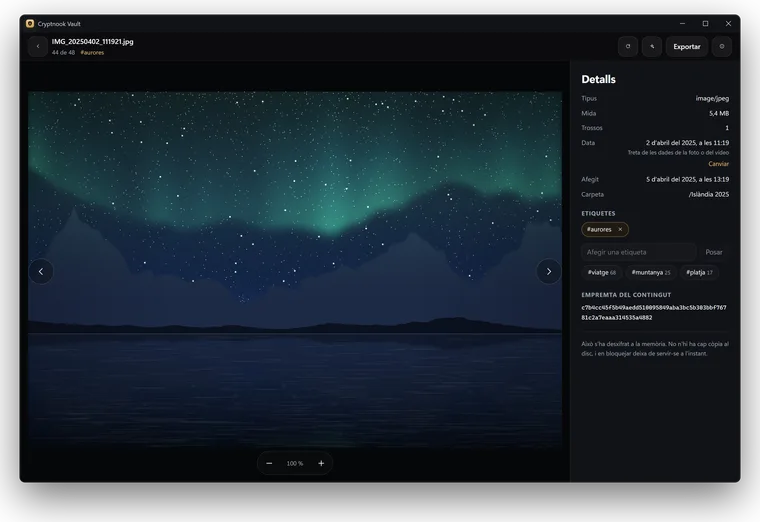Screen dimensions: 760x522
Task: Click Canviar to change the date
Action: tap(718, 164)
